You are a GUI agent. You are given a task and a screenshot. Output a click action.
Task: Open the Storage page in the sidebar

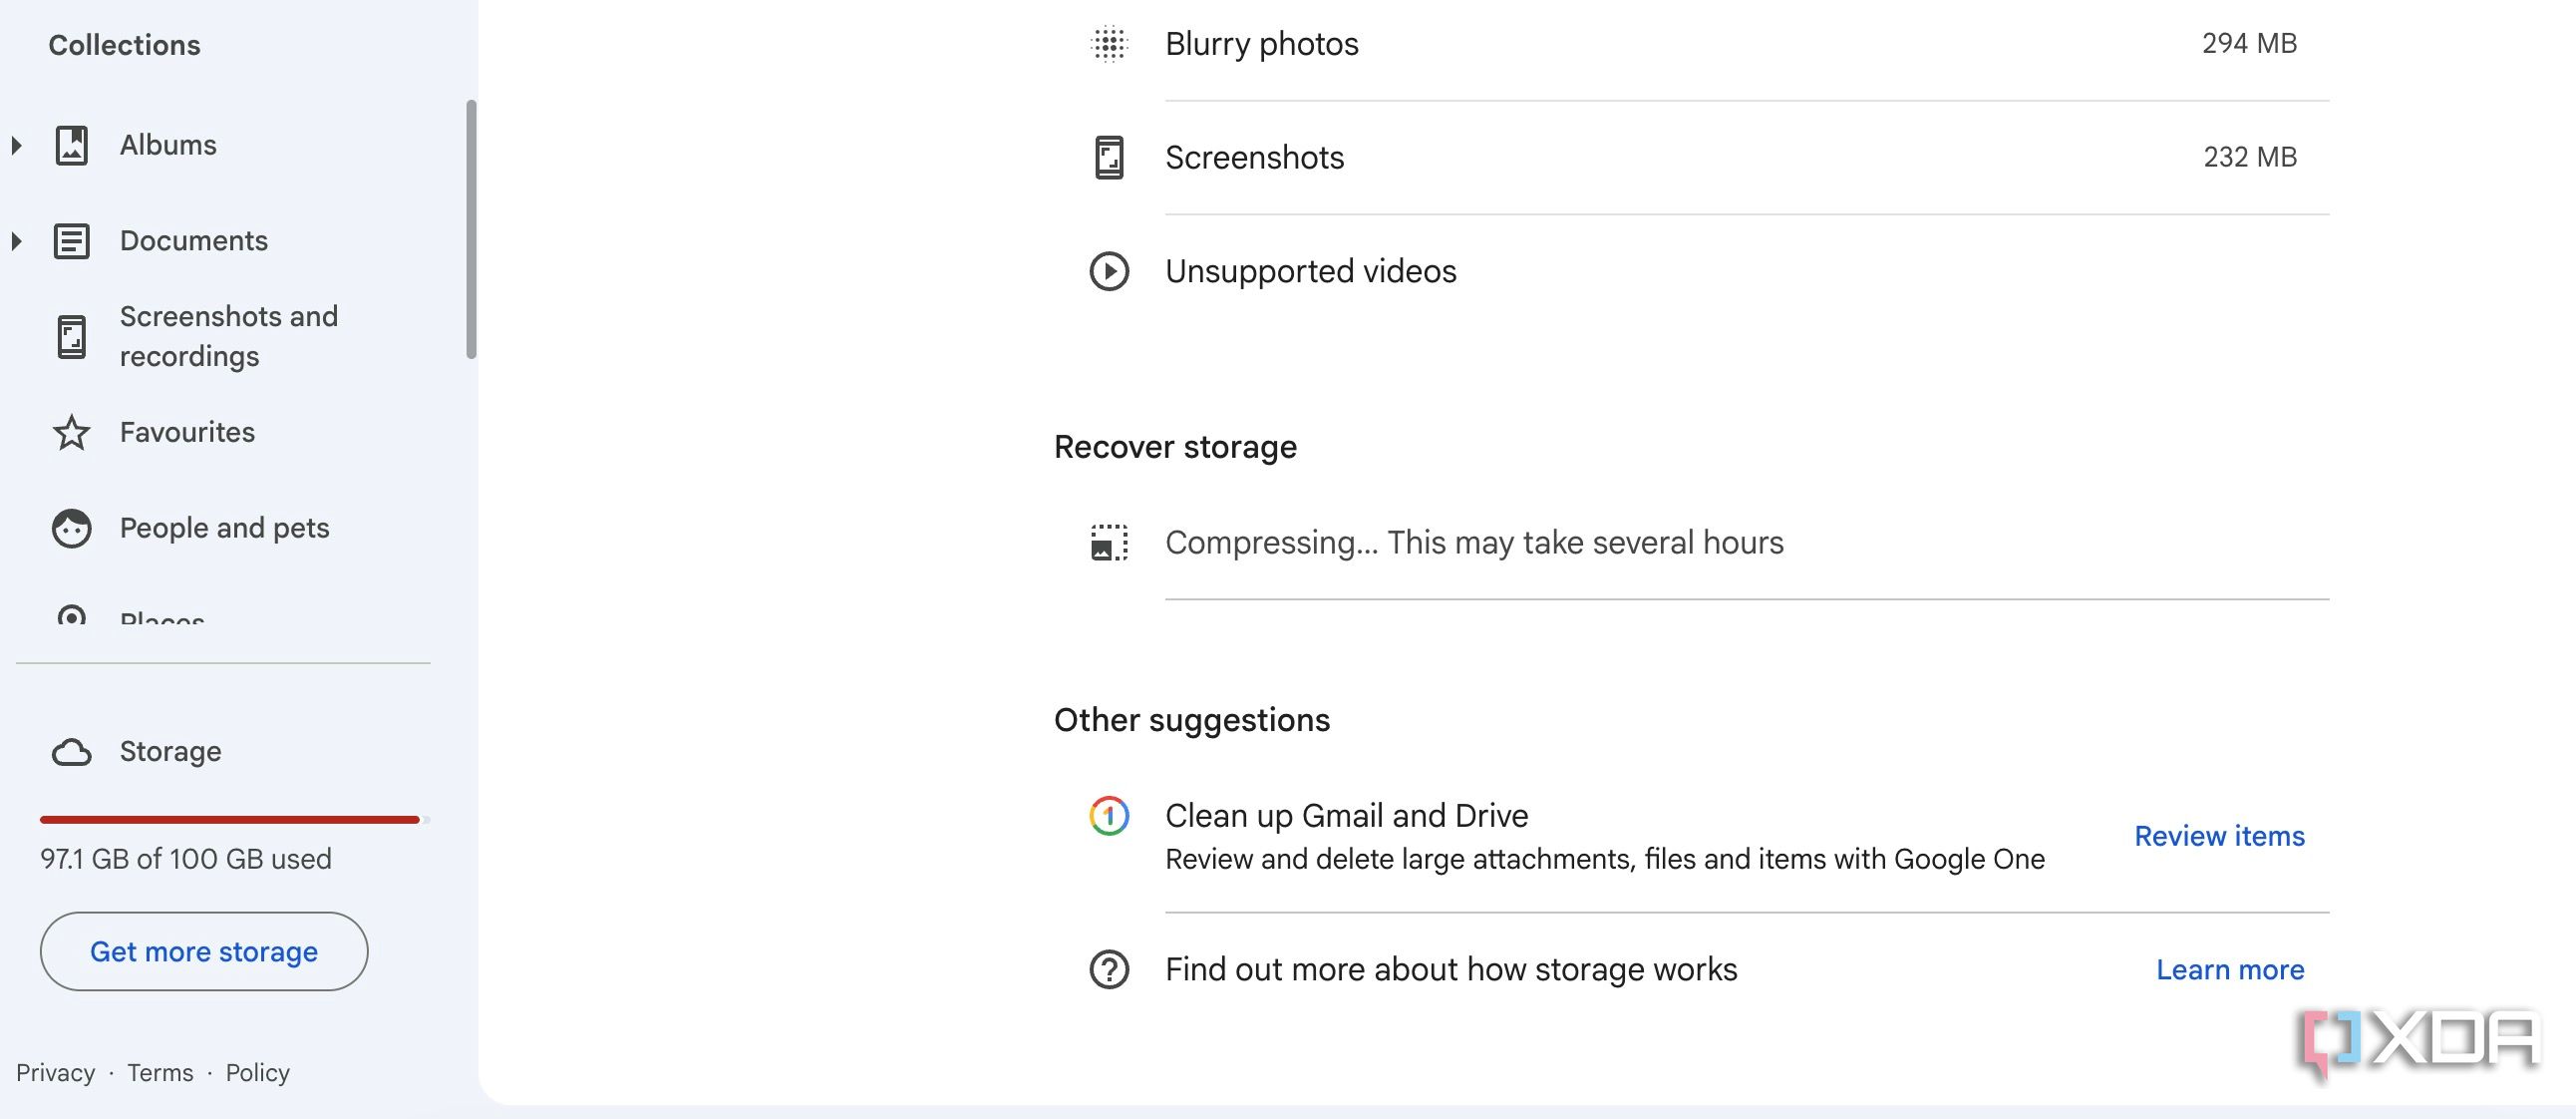(x=171, y=751)
